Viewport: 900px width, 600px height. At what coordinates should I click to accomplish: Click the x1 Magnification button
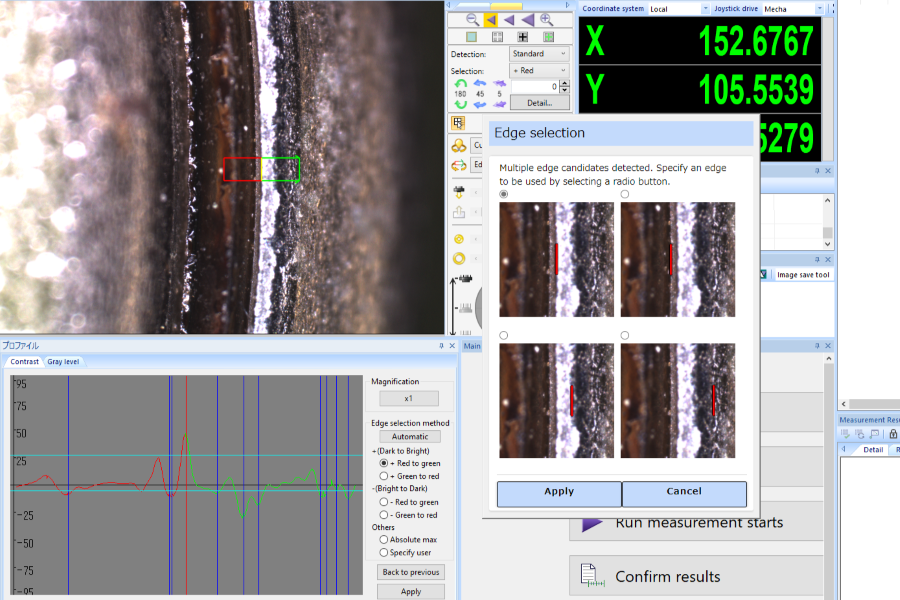point(408,398)
